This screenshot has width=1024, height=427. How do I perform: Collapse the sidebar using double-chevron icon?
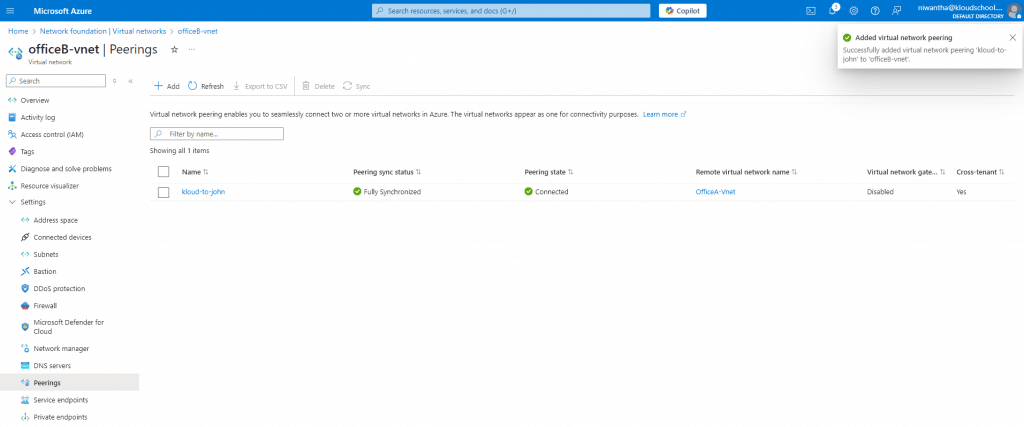tap(130, 81)
